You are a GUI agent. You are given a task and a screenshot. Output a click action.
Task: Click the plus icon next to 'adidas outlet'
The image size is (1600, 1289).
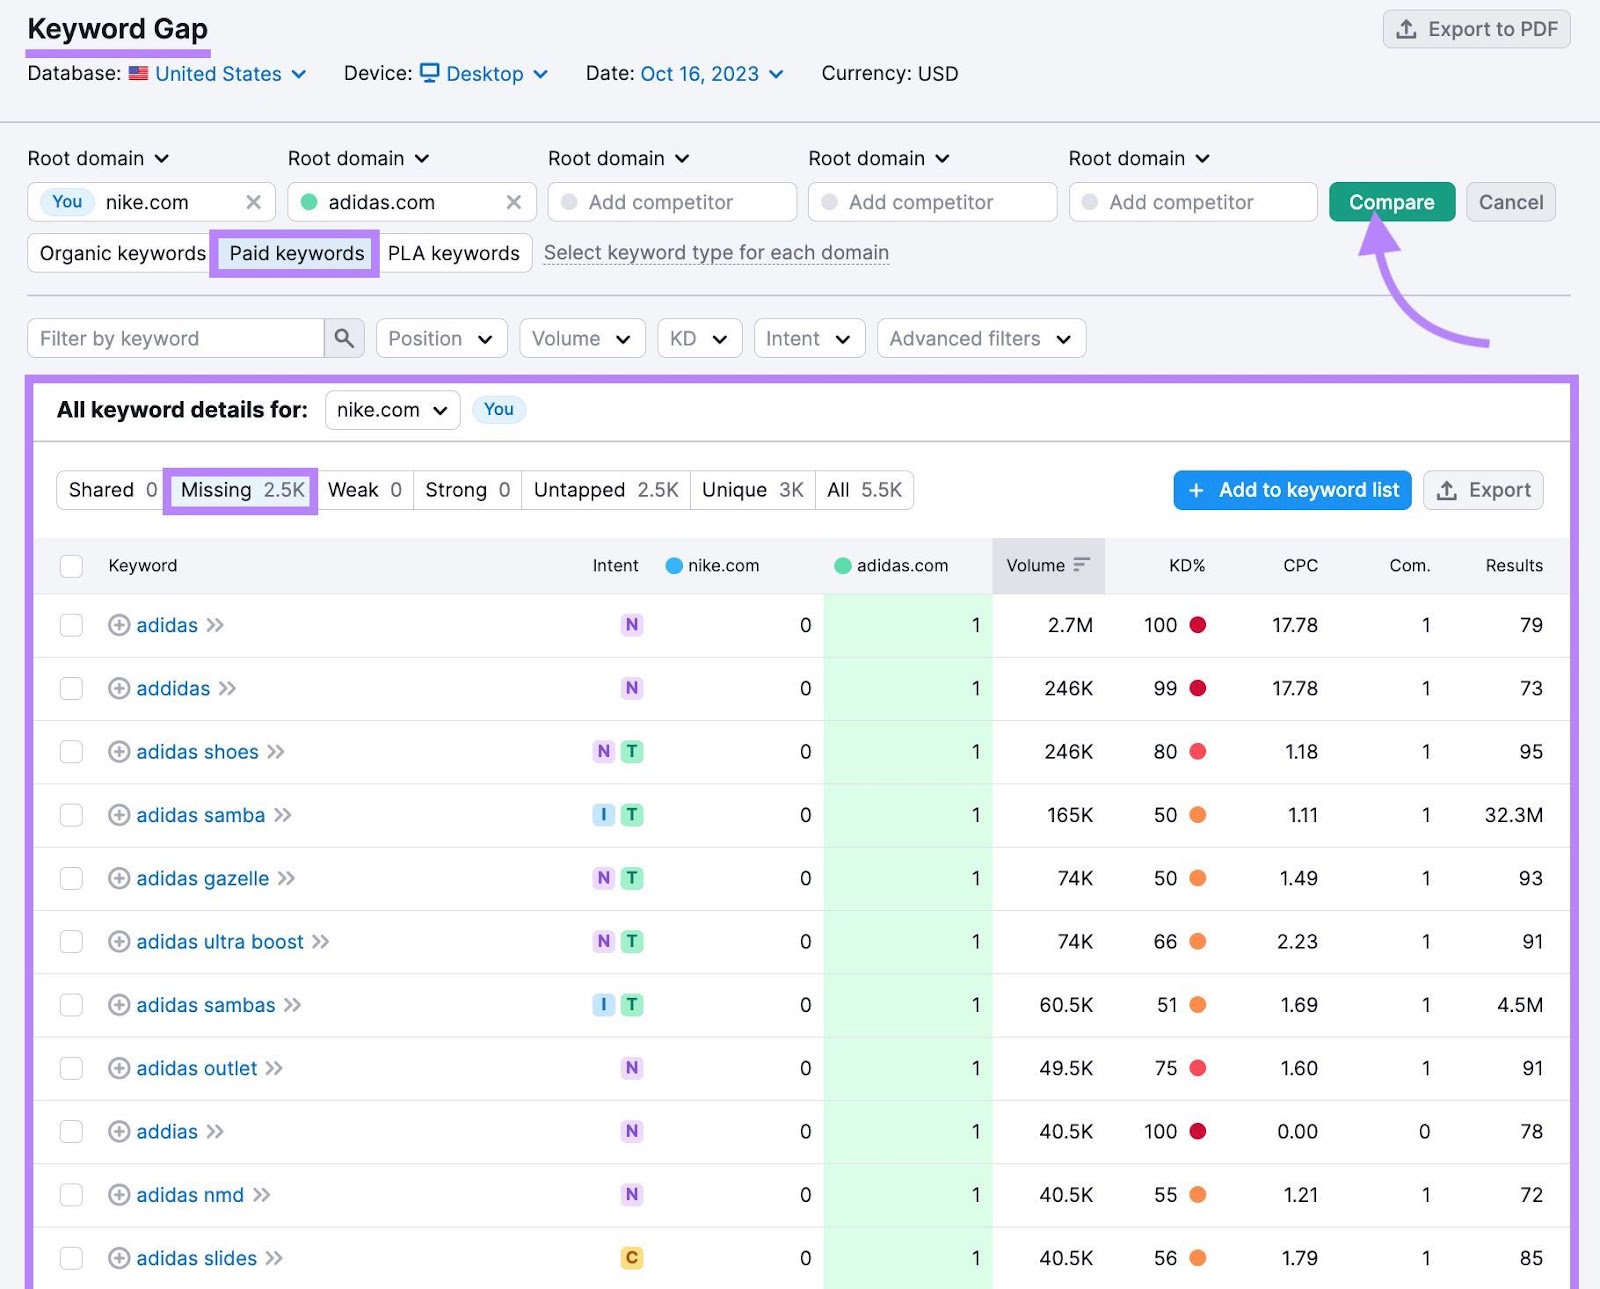[x=119, y=1068]
